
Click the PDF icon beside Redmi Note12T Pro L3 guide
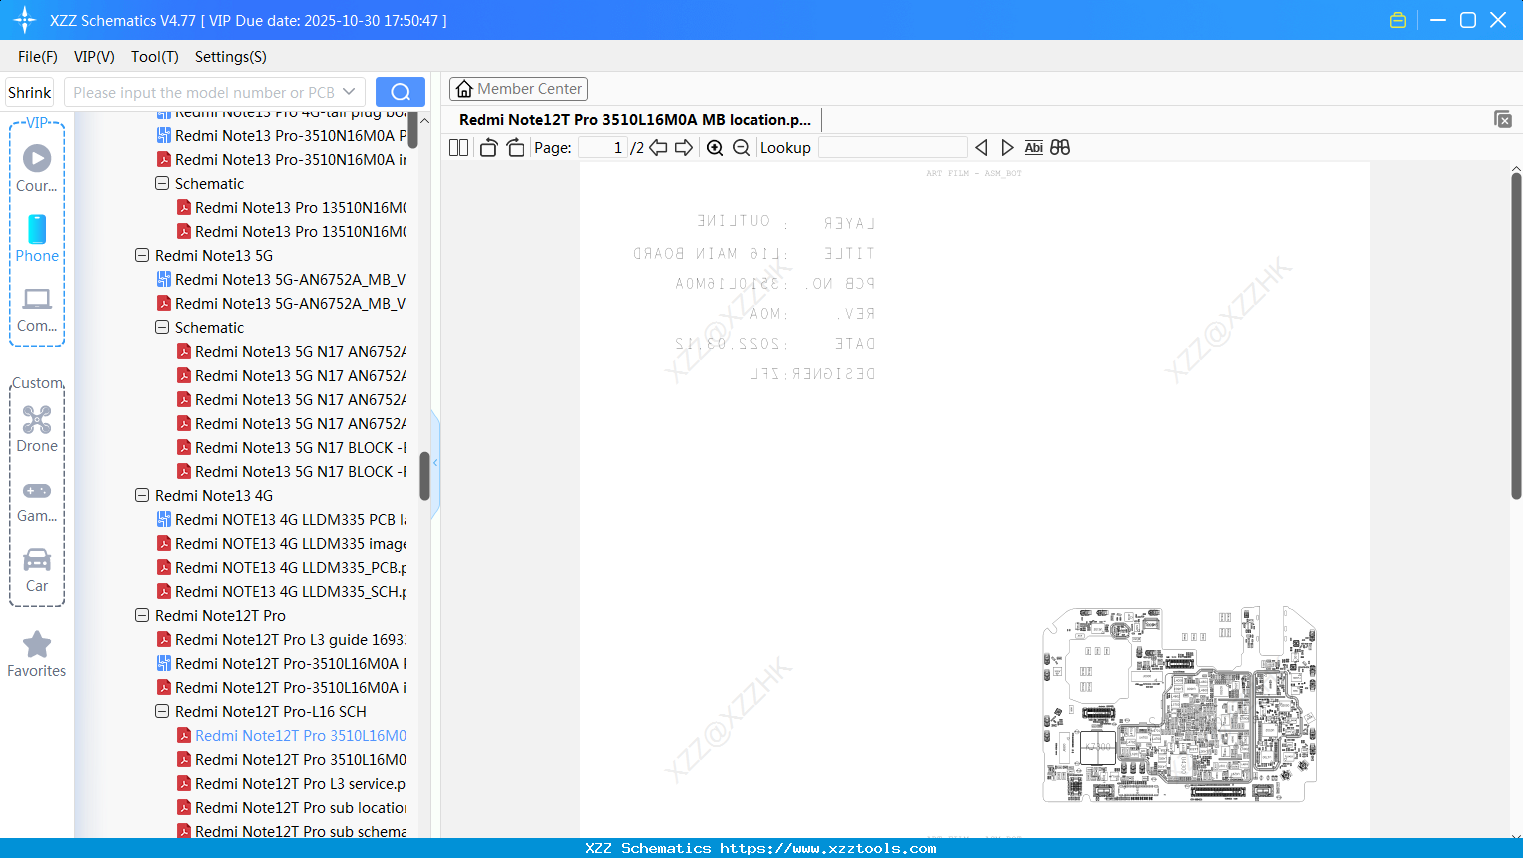(x=164, y=640)
